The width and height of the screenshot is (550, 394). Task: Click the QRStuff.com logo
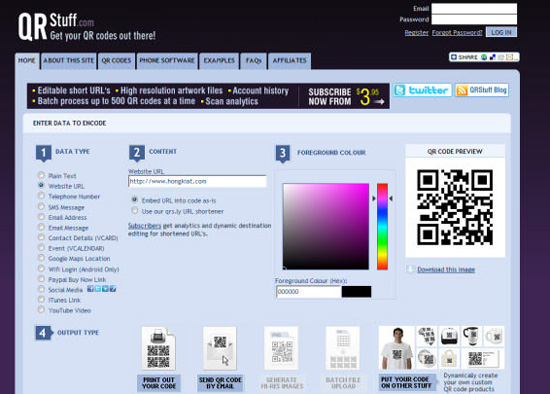tap(87, 27)
